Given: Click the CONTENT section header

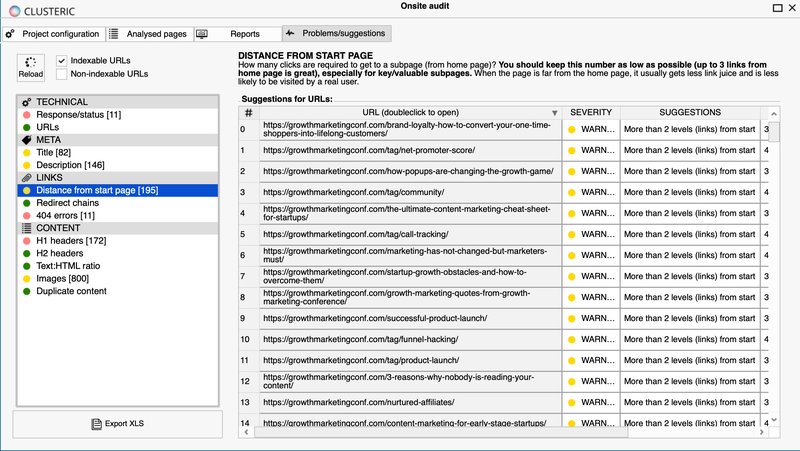Looking at the screenshot, I should pyautogui.click(x=117, y=228).
